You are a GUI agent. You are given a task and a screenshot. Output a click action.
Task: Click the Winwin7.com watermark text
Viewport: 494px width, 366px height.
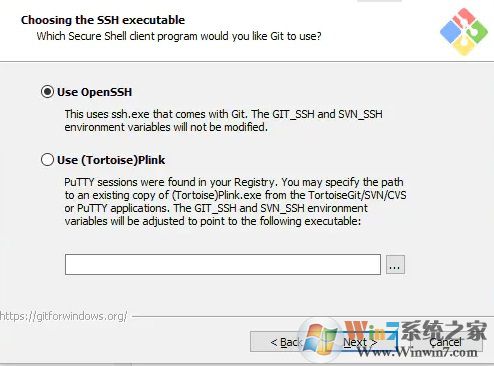click(418, 352)
